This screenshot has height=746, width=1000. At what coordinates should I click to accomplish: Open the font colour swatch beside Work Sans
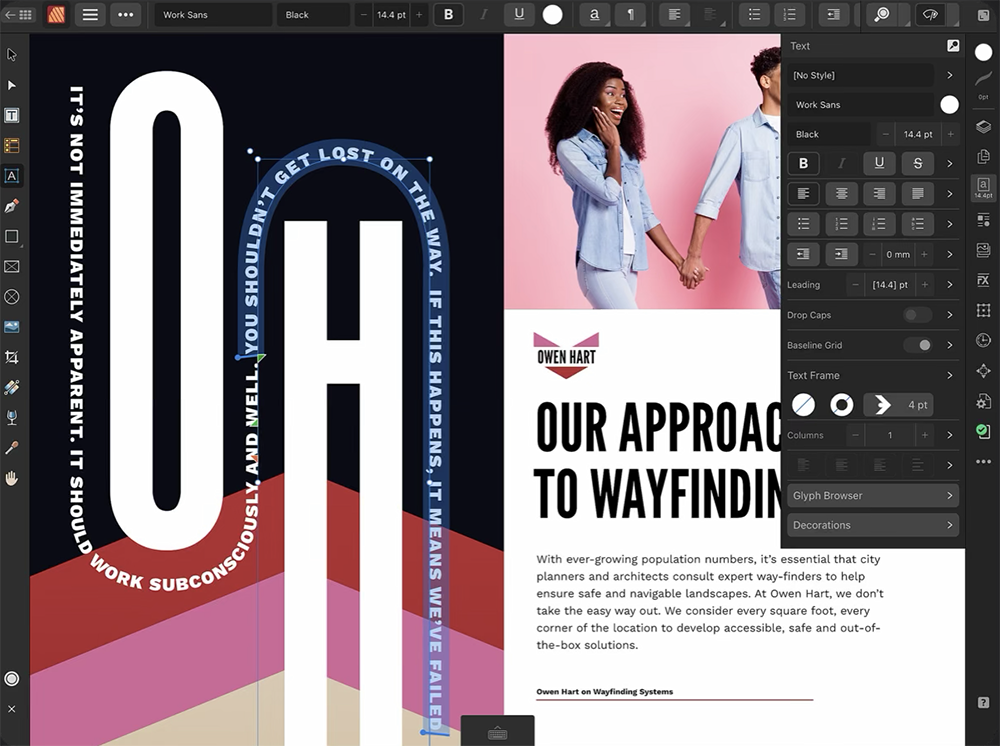tap(949, 105)
